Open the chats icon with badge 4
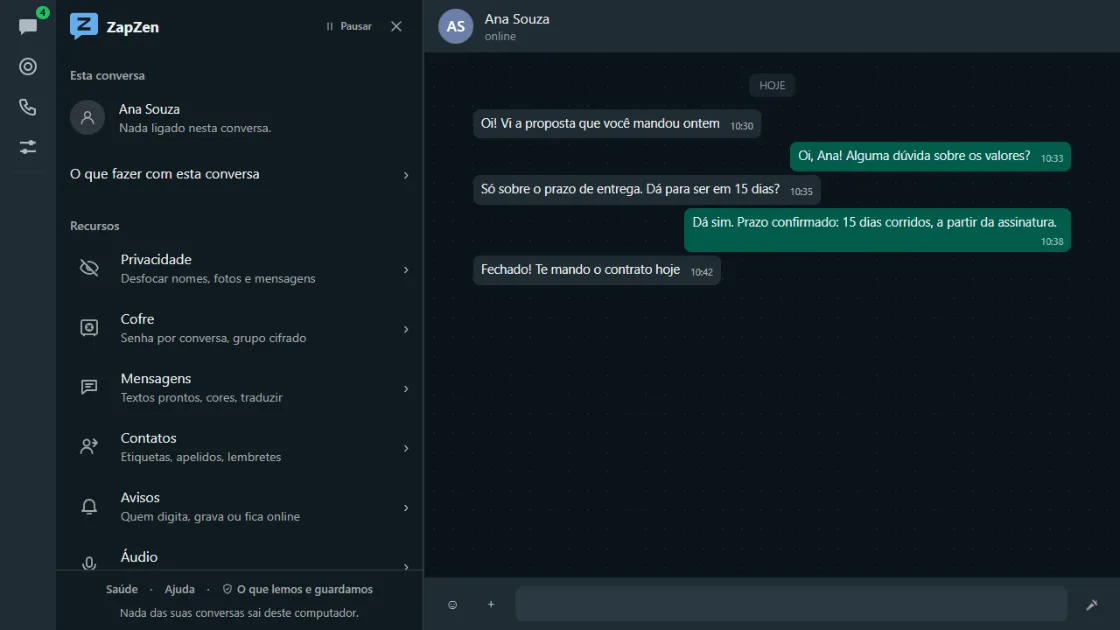This screenshot has width=1120, height=630. 28,26
